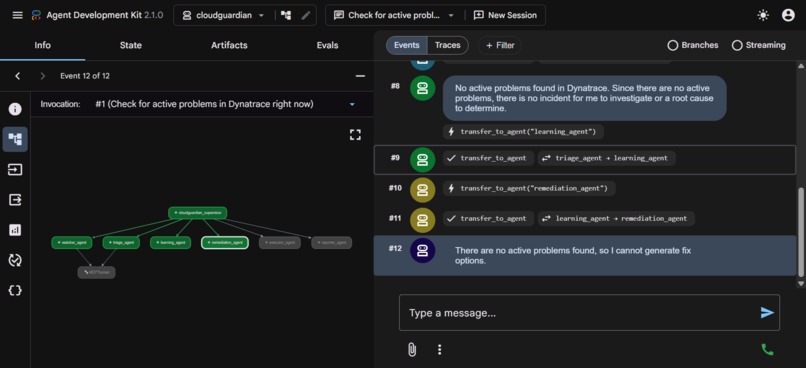Screen dimensions: 806x368
Task: Click the triage_agent → learning_agent transfer chip
Action: coord(607,158)
